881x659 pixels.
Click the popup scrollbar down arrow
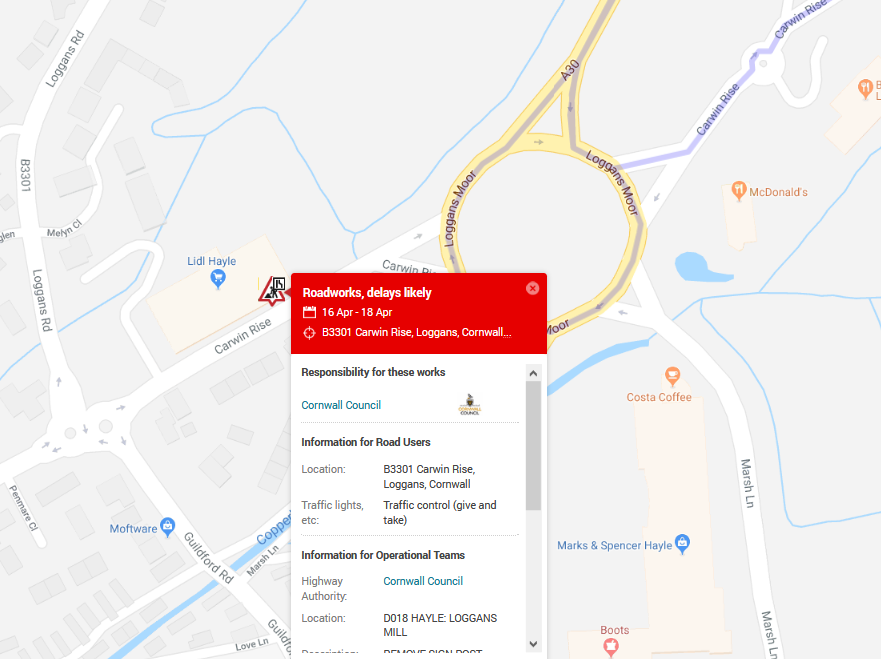tap(533, 644)
